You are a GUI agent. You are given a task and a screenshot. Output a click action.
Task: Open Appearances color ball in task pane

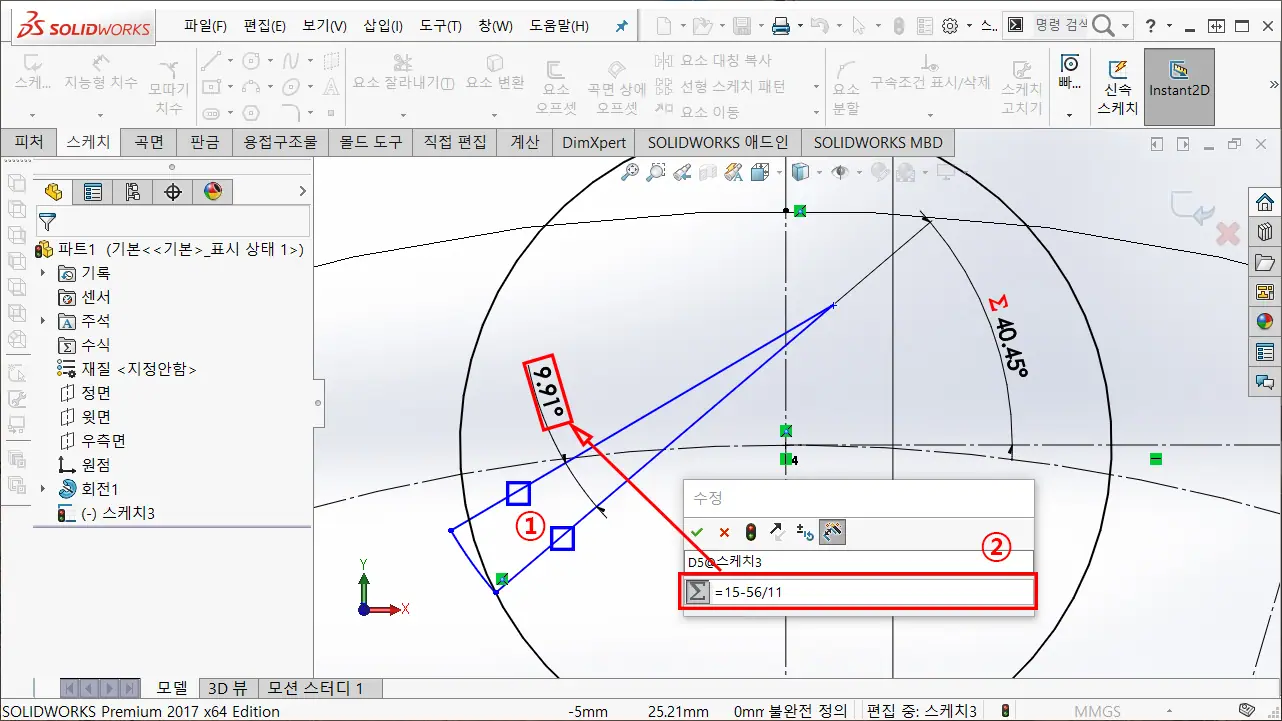point(1265,322)
